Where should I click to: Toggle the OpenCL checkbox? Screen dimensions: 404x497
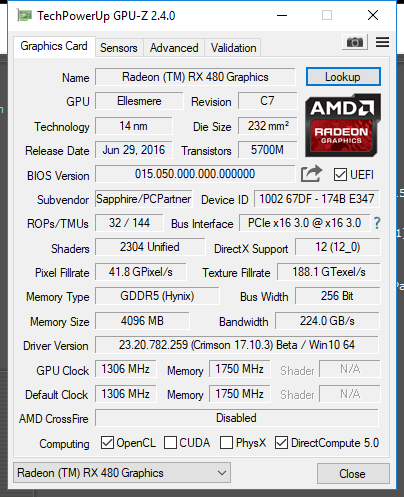107,443
